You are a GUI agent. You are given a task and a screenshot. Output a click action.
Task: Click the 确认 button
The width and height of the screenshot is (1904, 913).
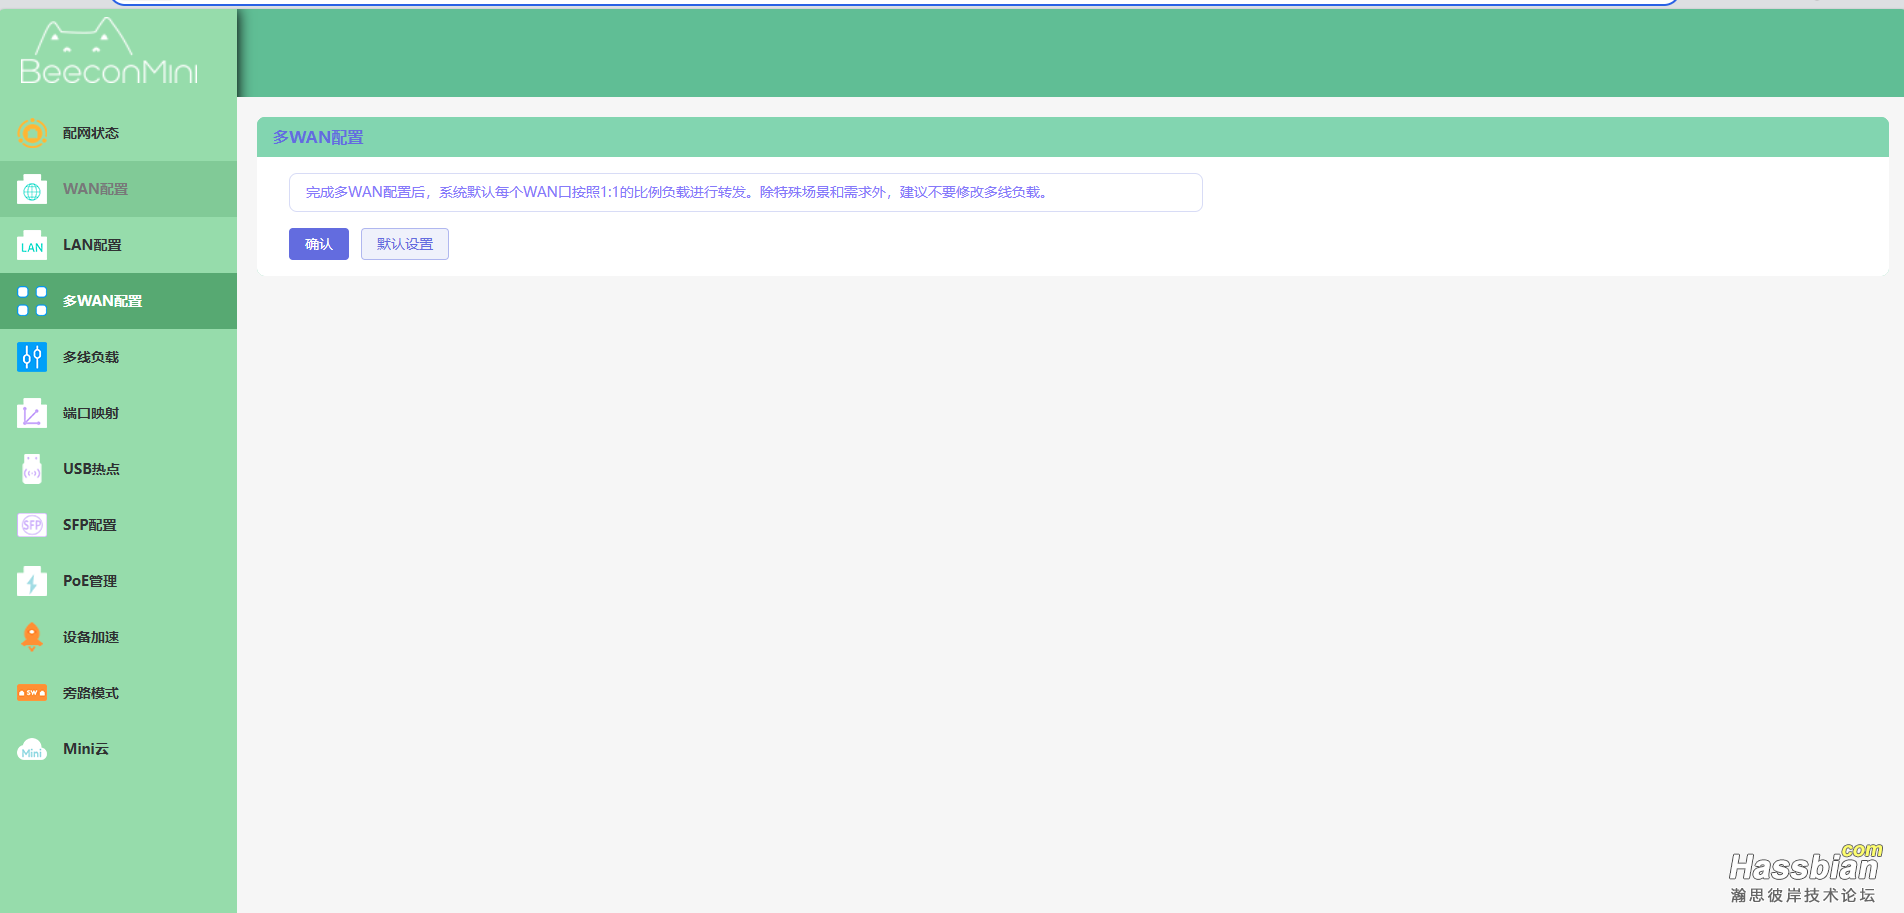pos(319,244)
